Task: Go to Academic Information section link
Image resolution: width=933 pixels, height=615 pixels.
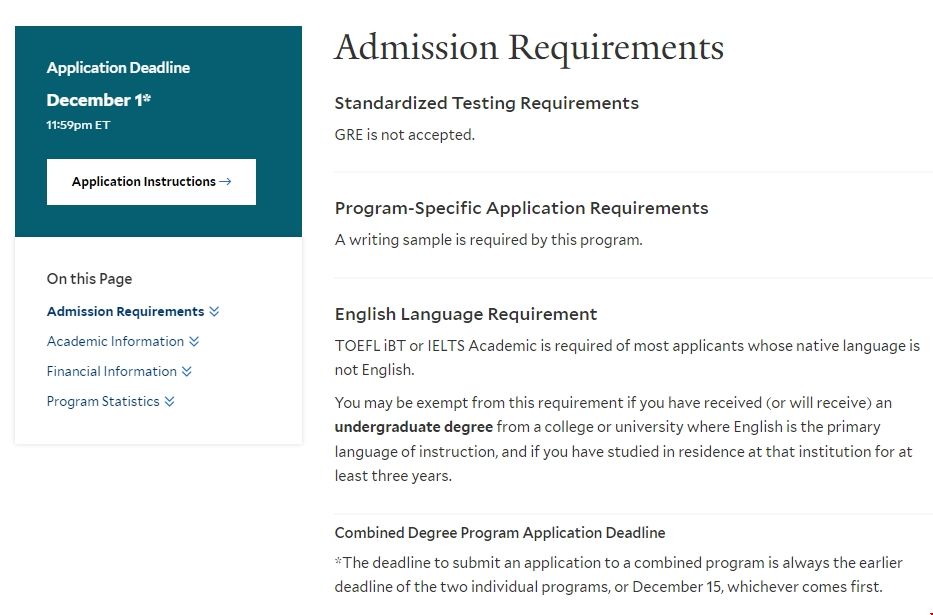Action: coord(115,342)
